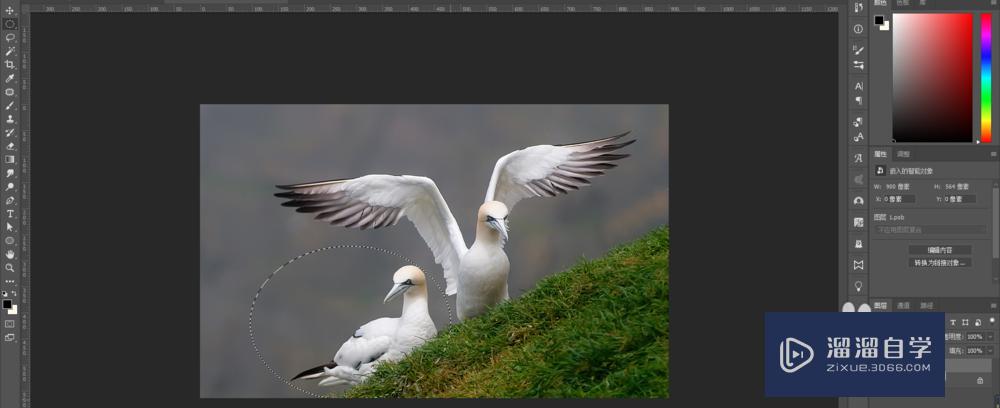The image size is (1000, 408).
Task: Select the Hand tool
Action: [x=10, y=254]
